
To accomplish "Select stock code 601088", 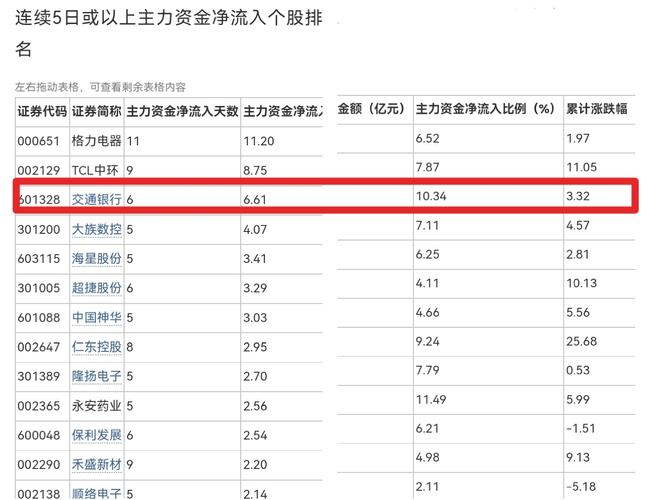I will point(39,318).
